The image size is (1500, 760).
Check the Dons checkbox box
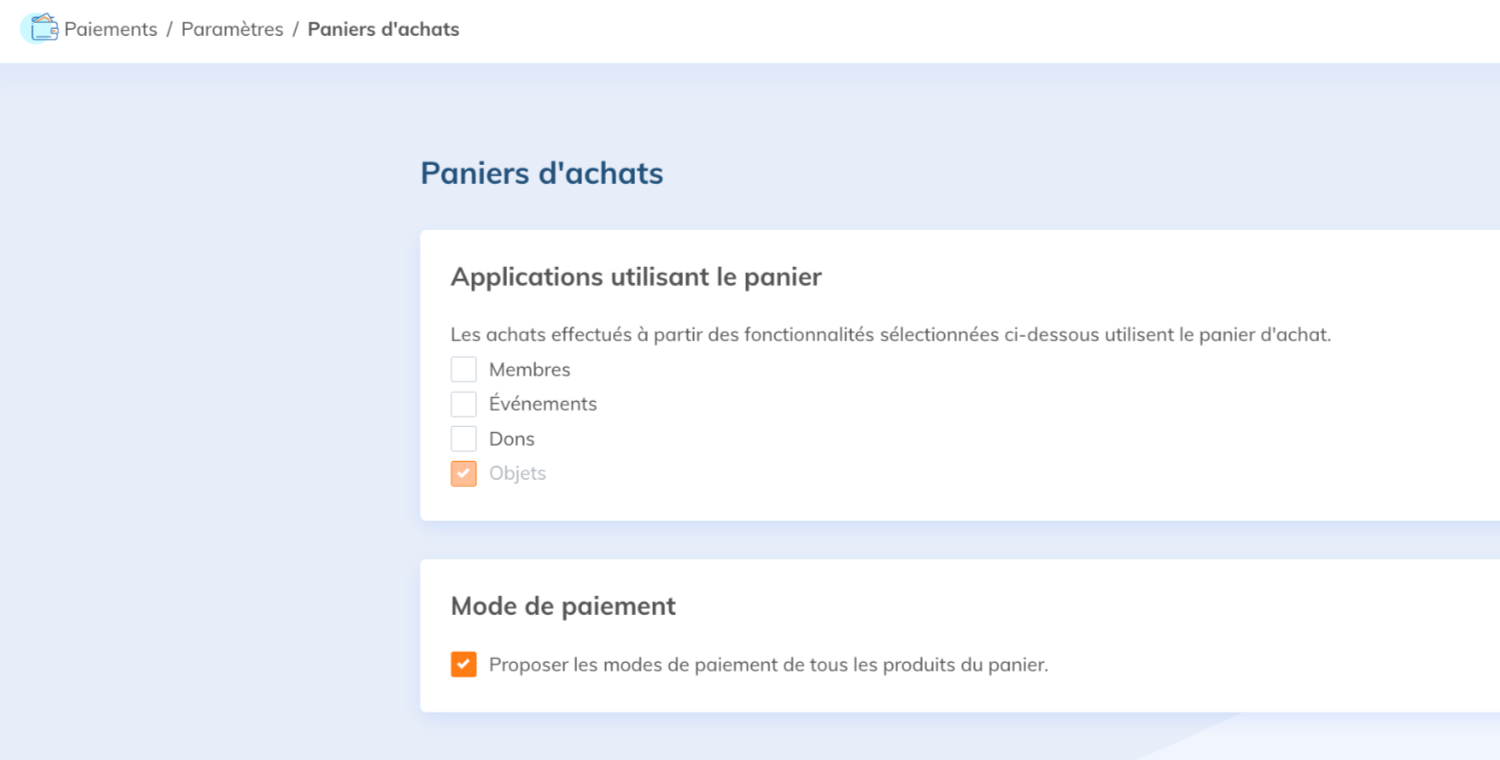(463, 439)
